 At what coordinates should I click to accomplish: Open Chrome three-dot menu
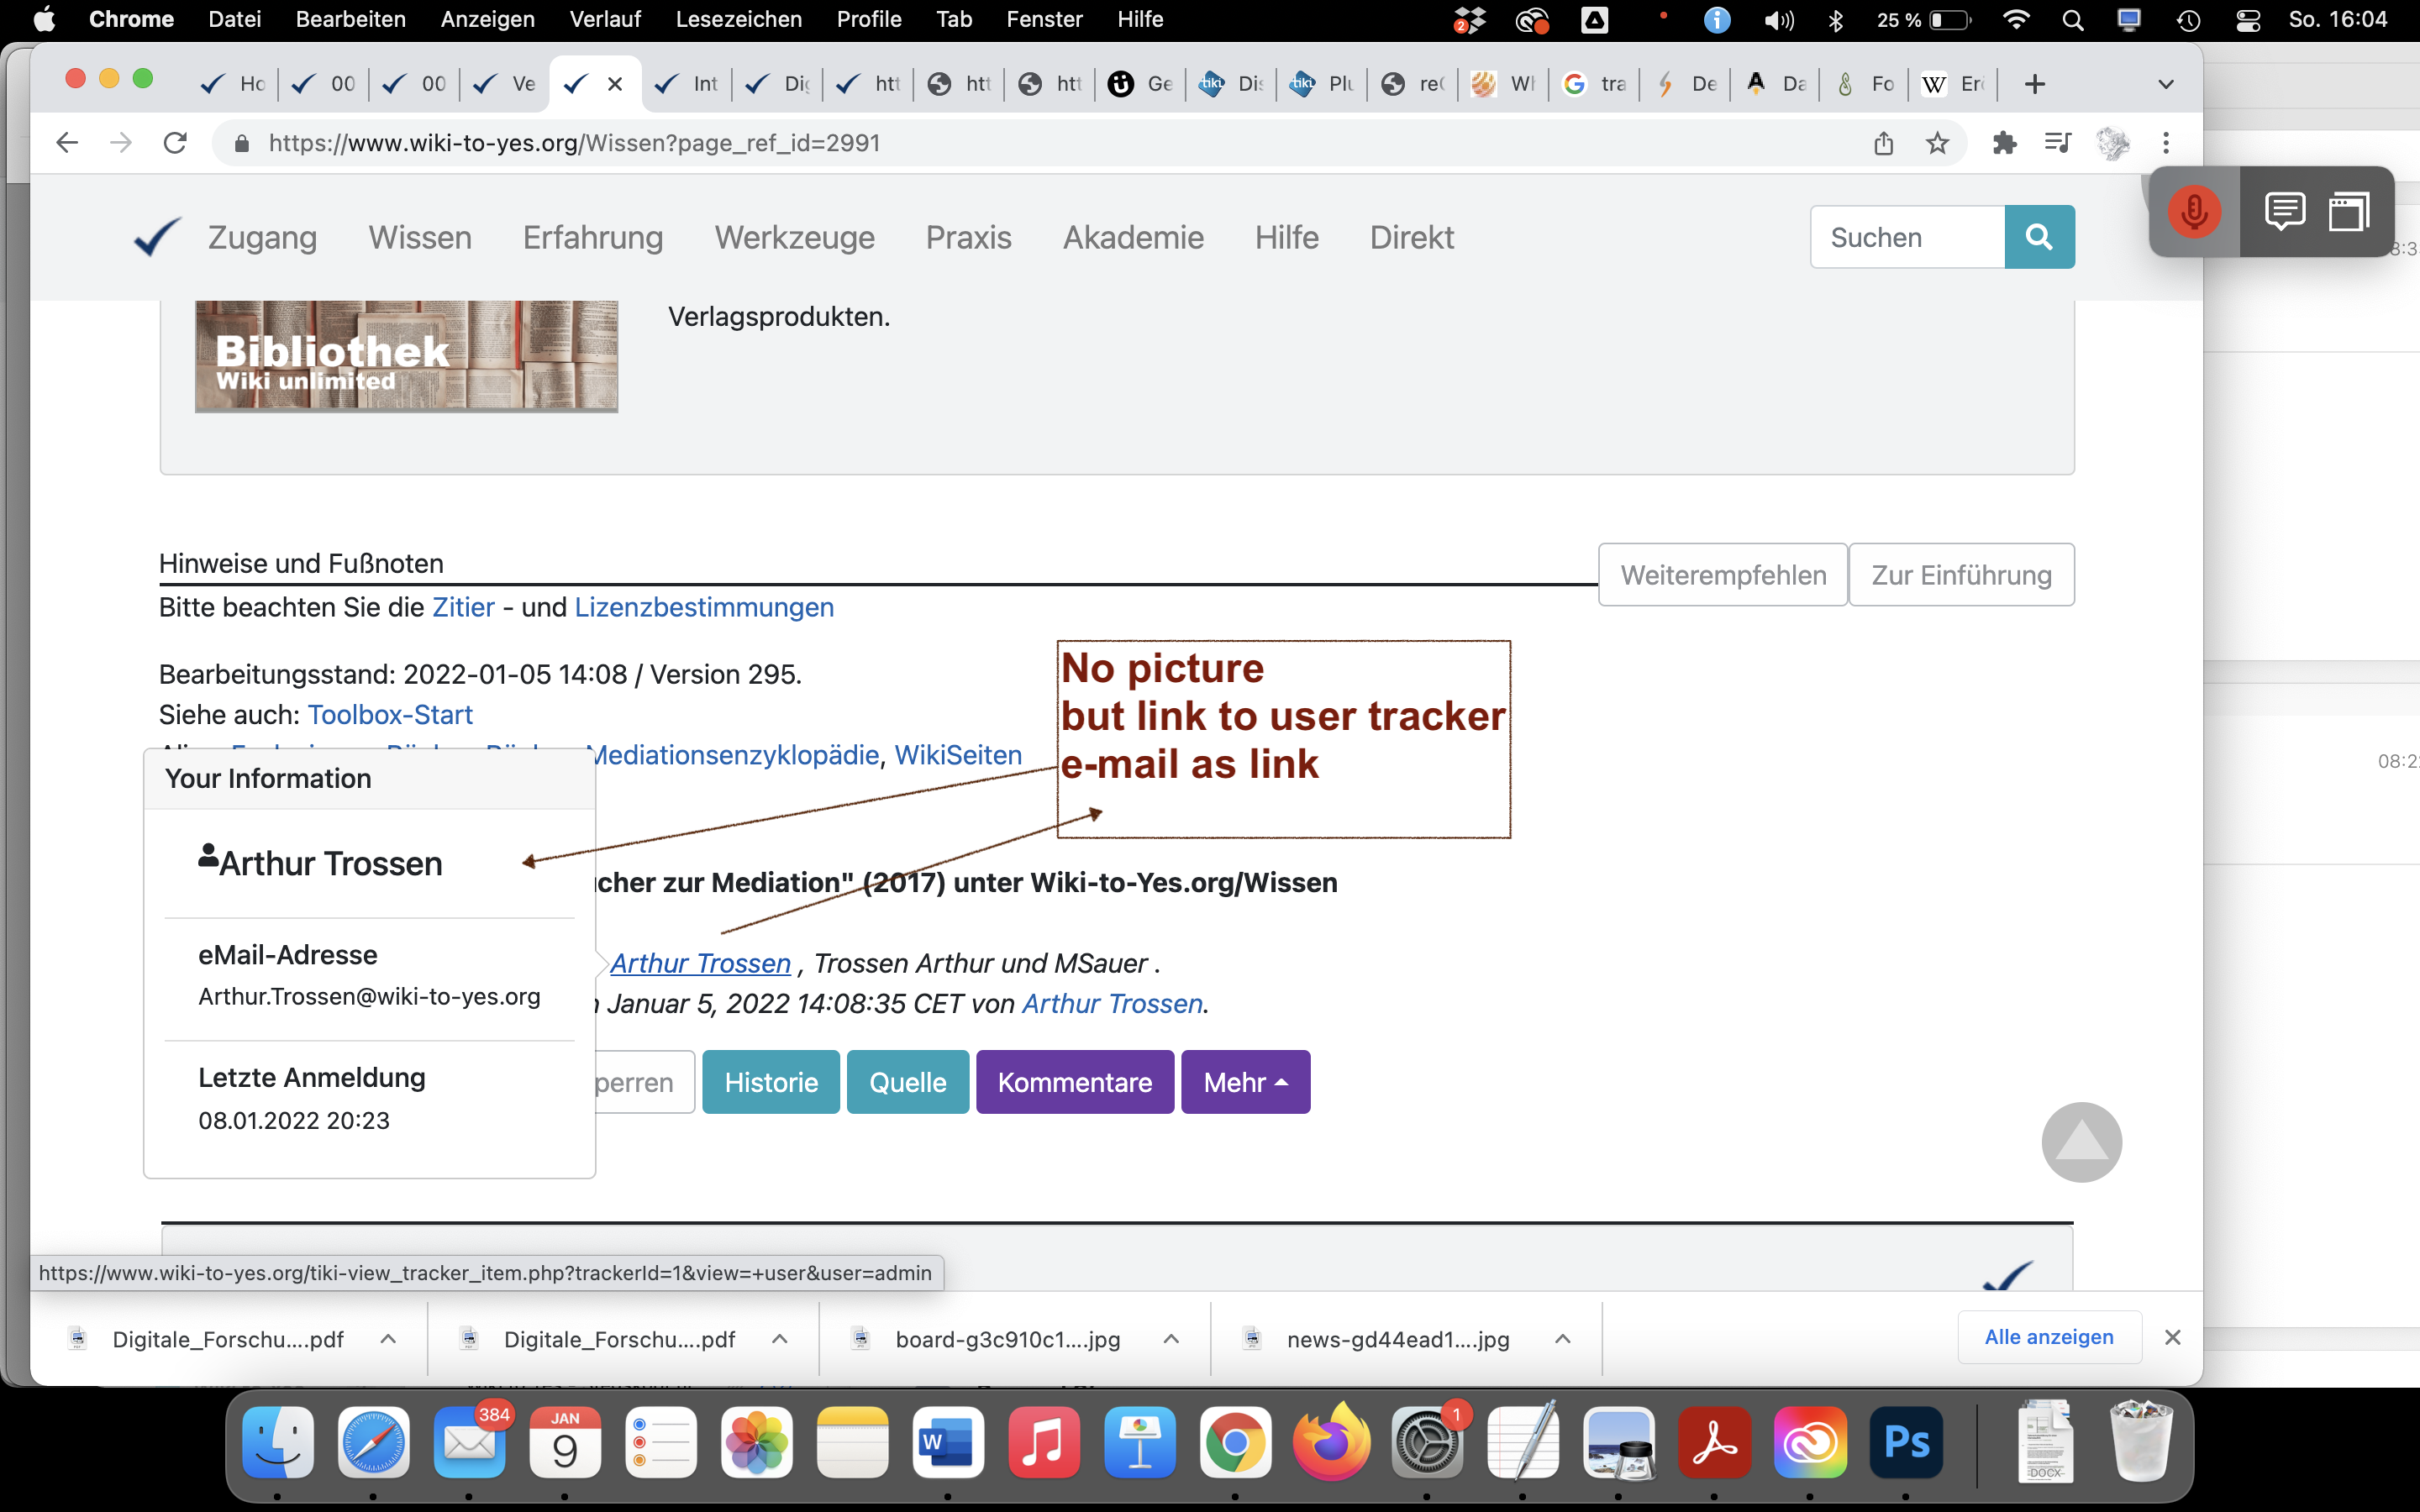2165,143
